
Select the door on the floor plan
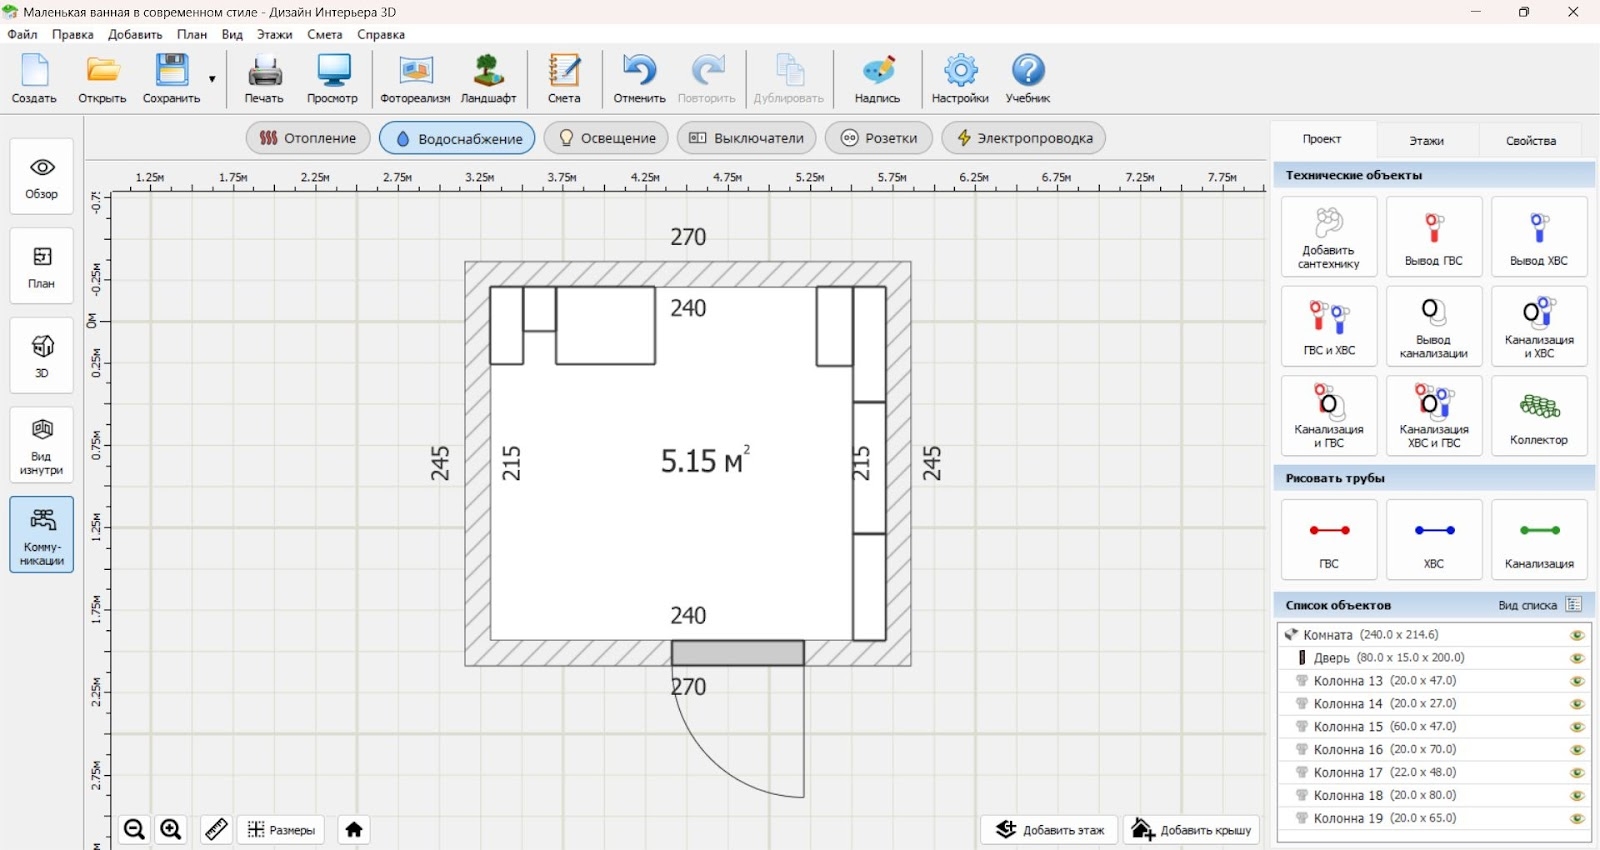coord(737,653)
